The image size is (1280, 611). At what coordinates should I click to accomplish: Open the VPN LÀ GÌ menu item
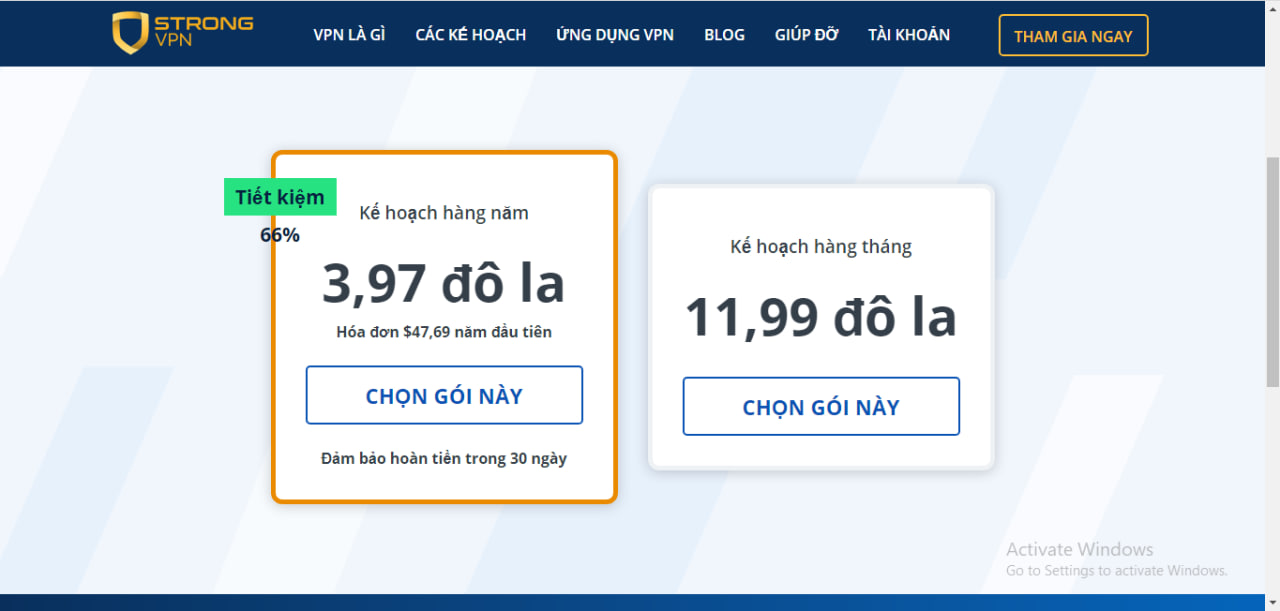point(349,34)
